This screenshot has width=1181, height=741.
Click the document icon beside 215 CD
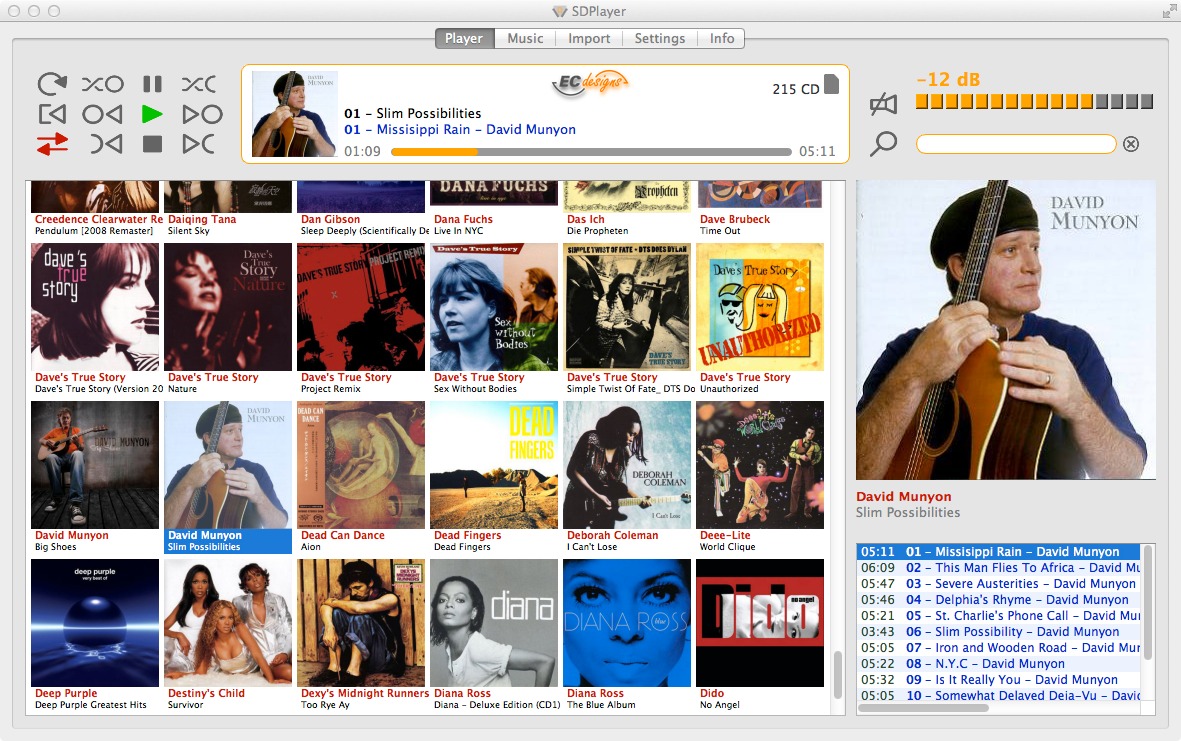coord(832,84)
